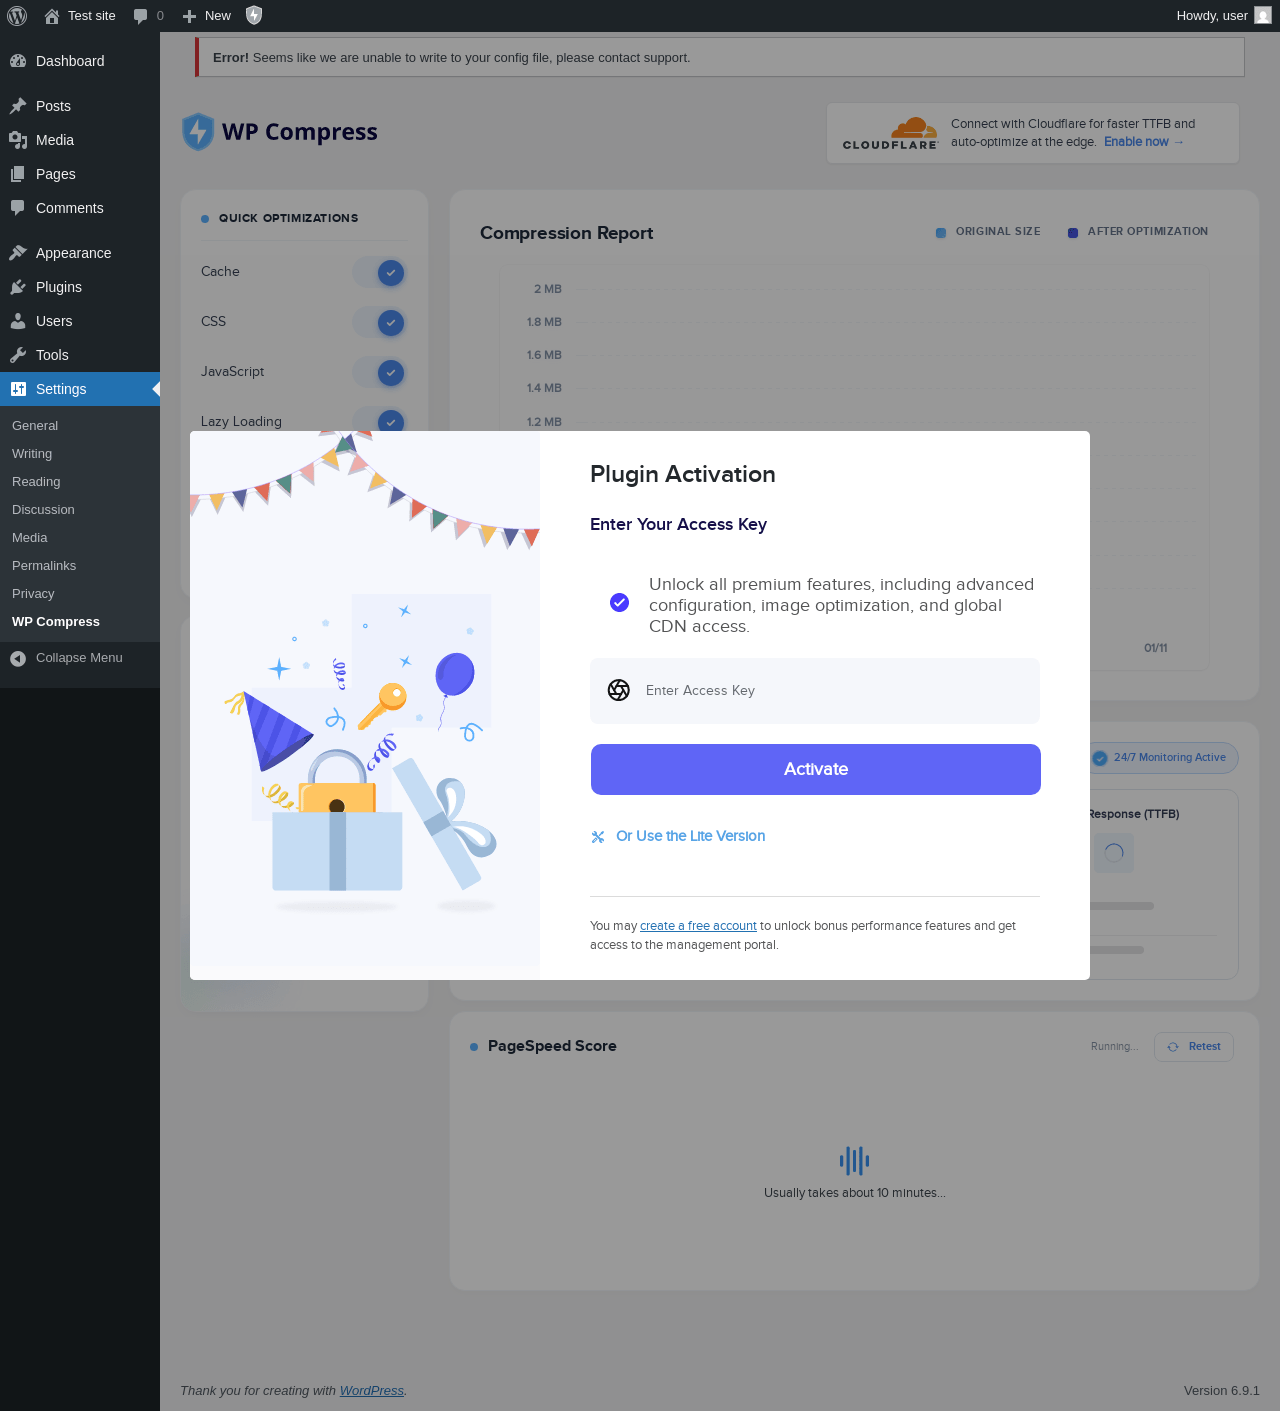Click the Or Use the Lite Version link
This screenshot has width=1280, height=1411.
click(690, 836)
